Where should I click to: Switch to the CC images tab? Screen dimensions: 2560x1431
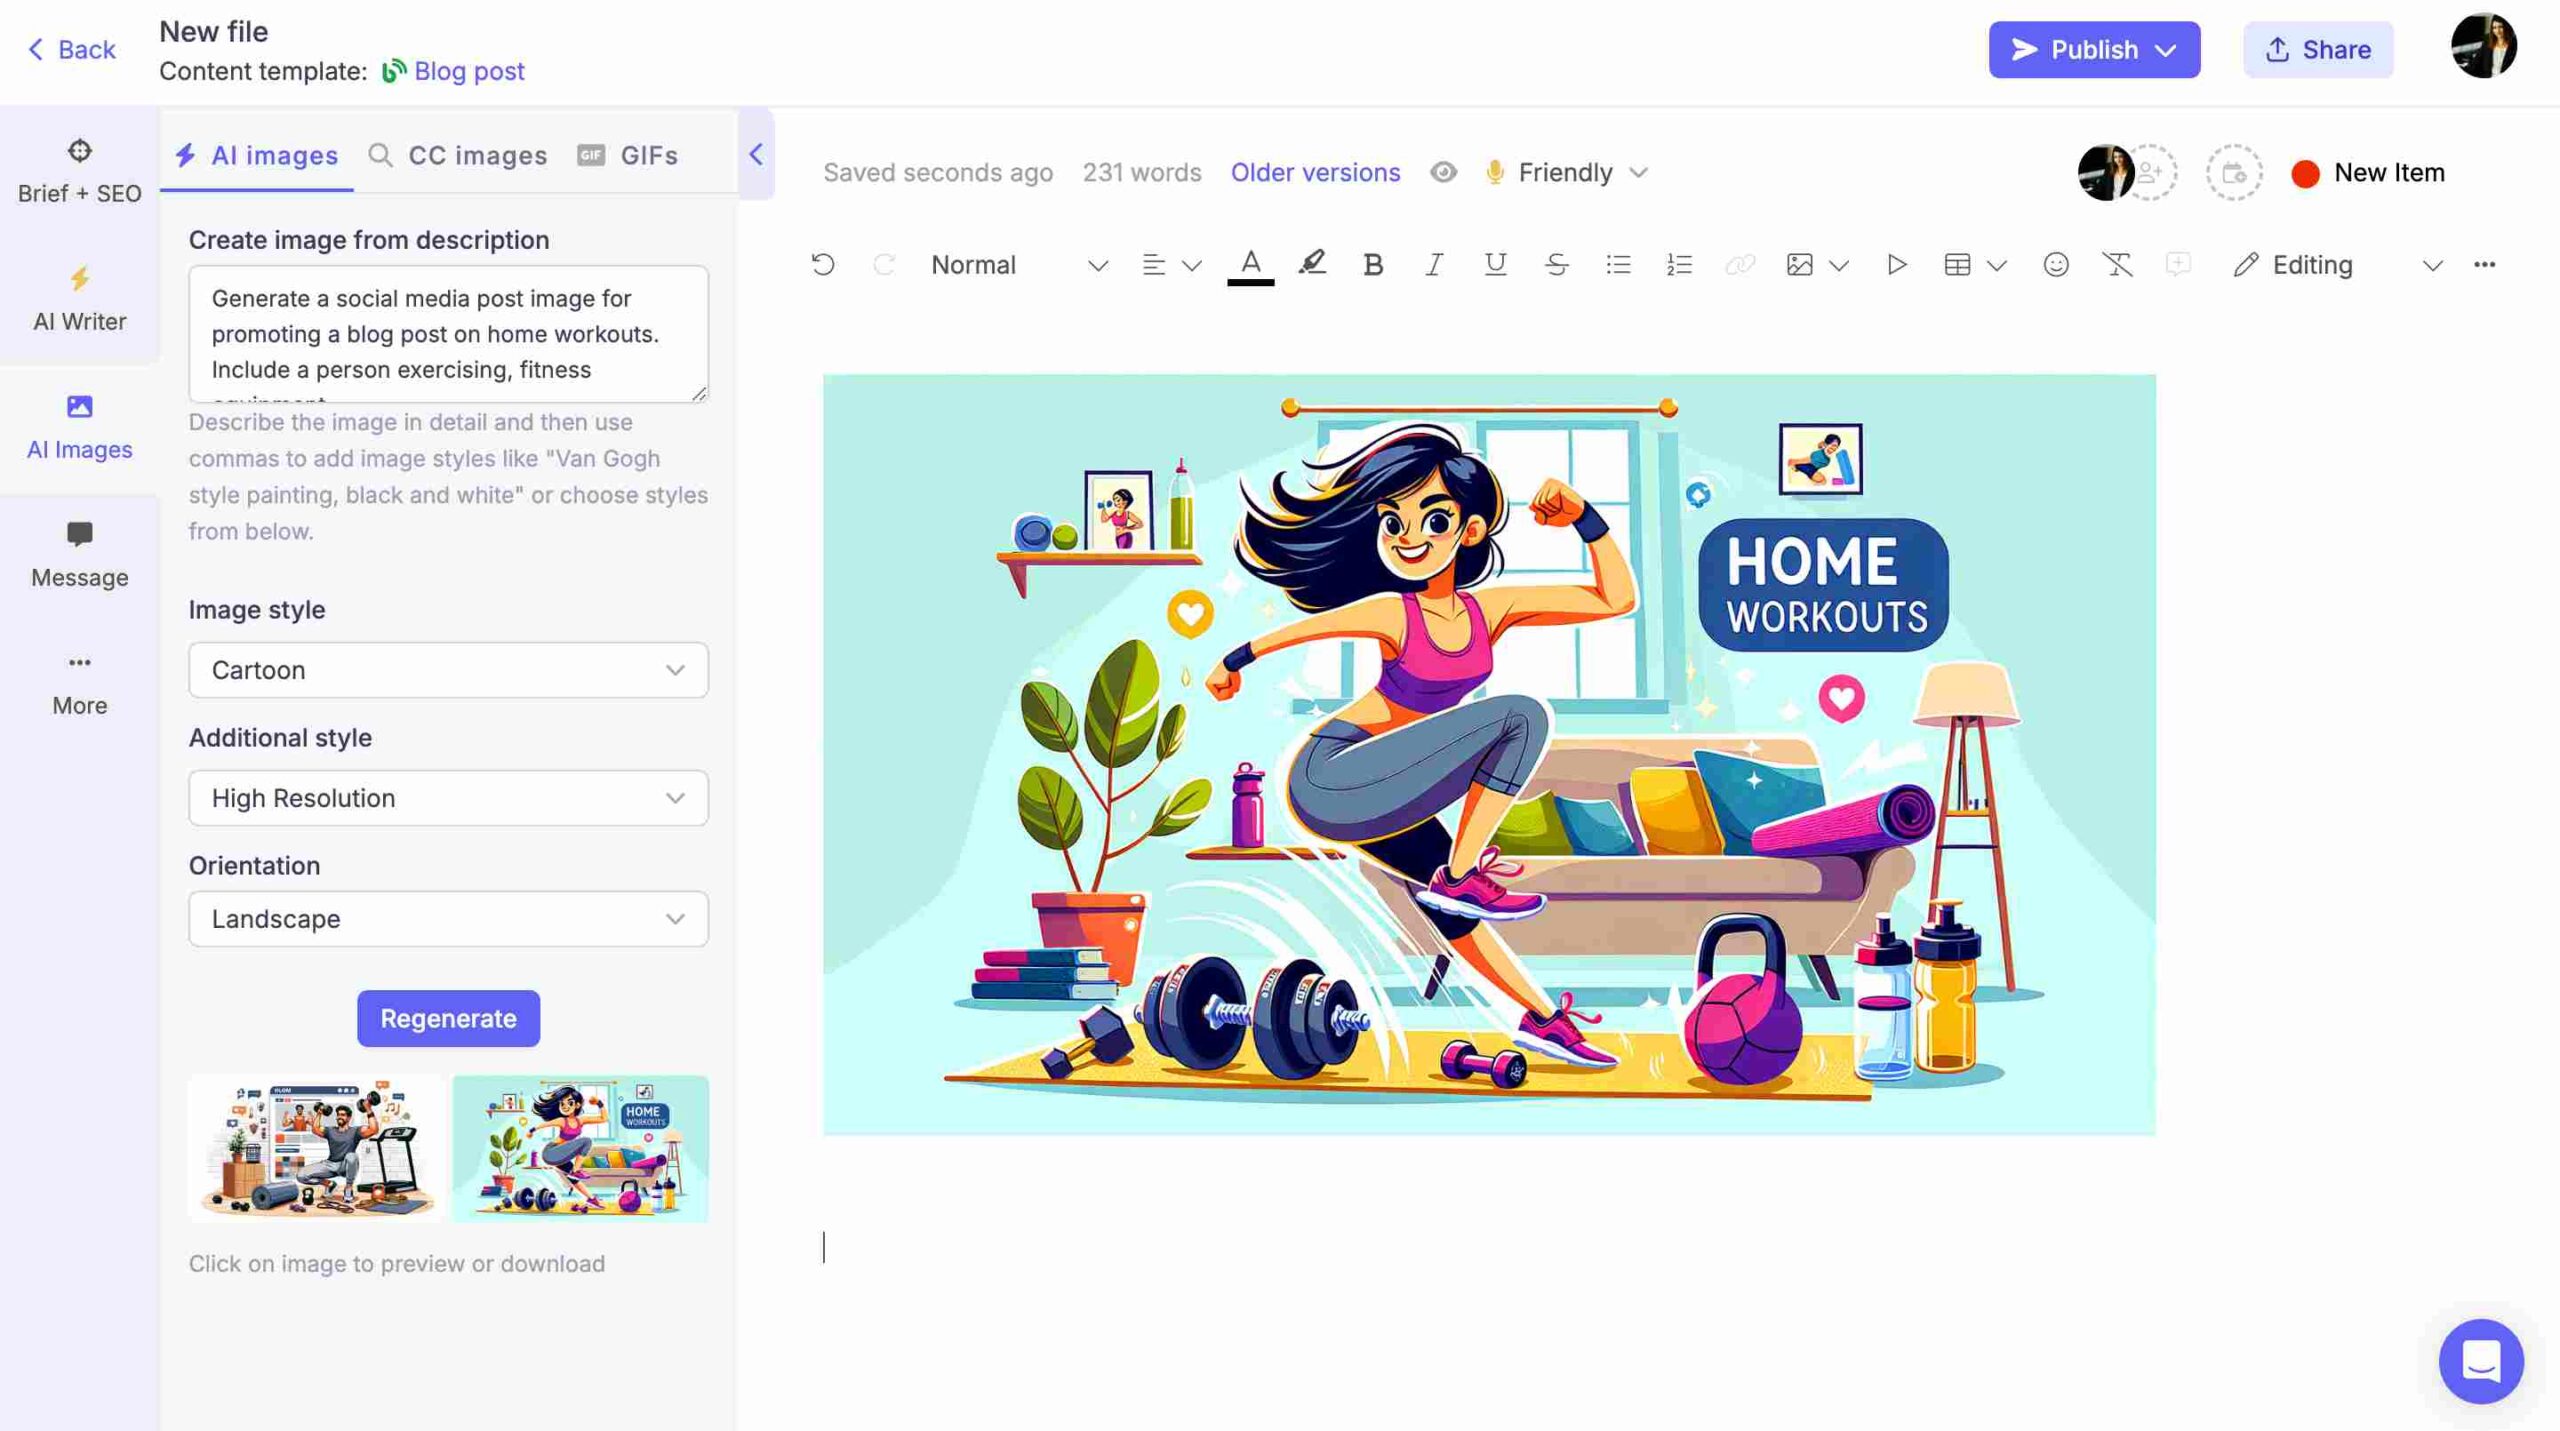pos(476,153)
